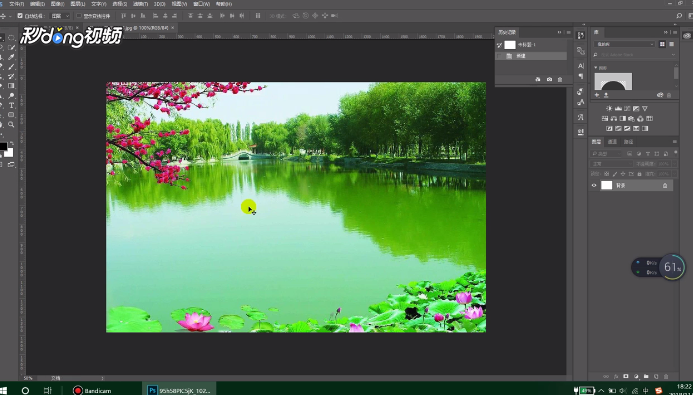Viewport: 693px width, 395px height.
Task: Open the Character panel (A| icon)
Action: (x=581, y=65)
